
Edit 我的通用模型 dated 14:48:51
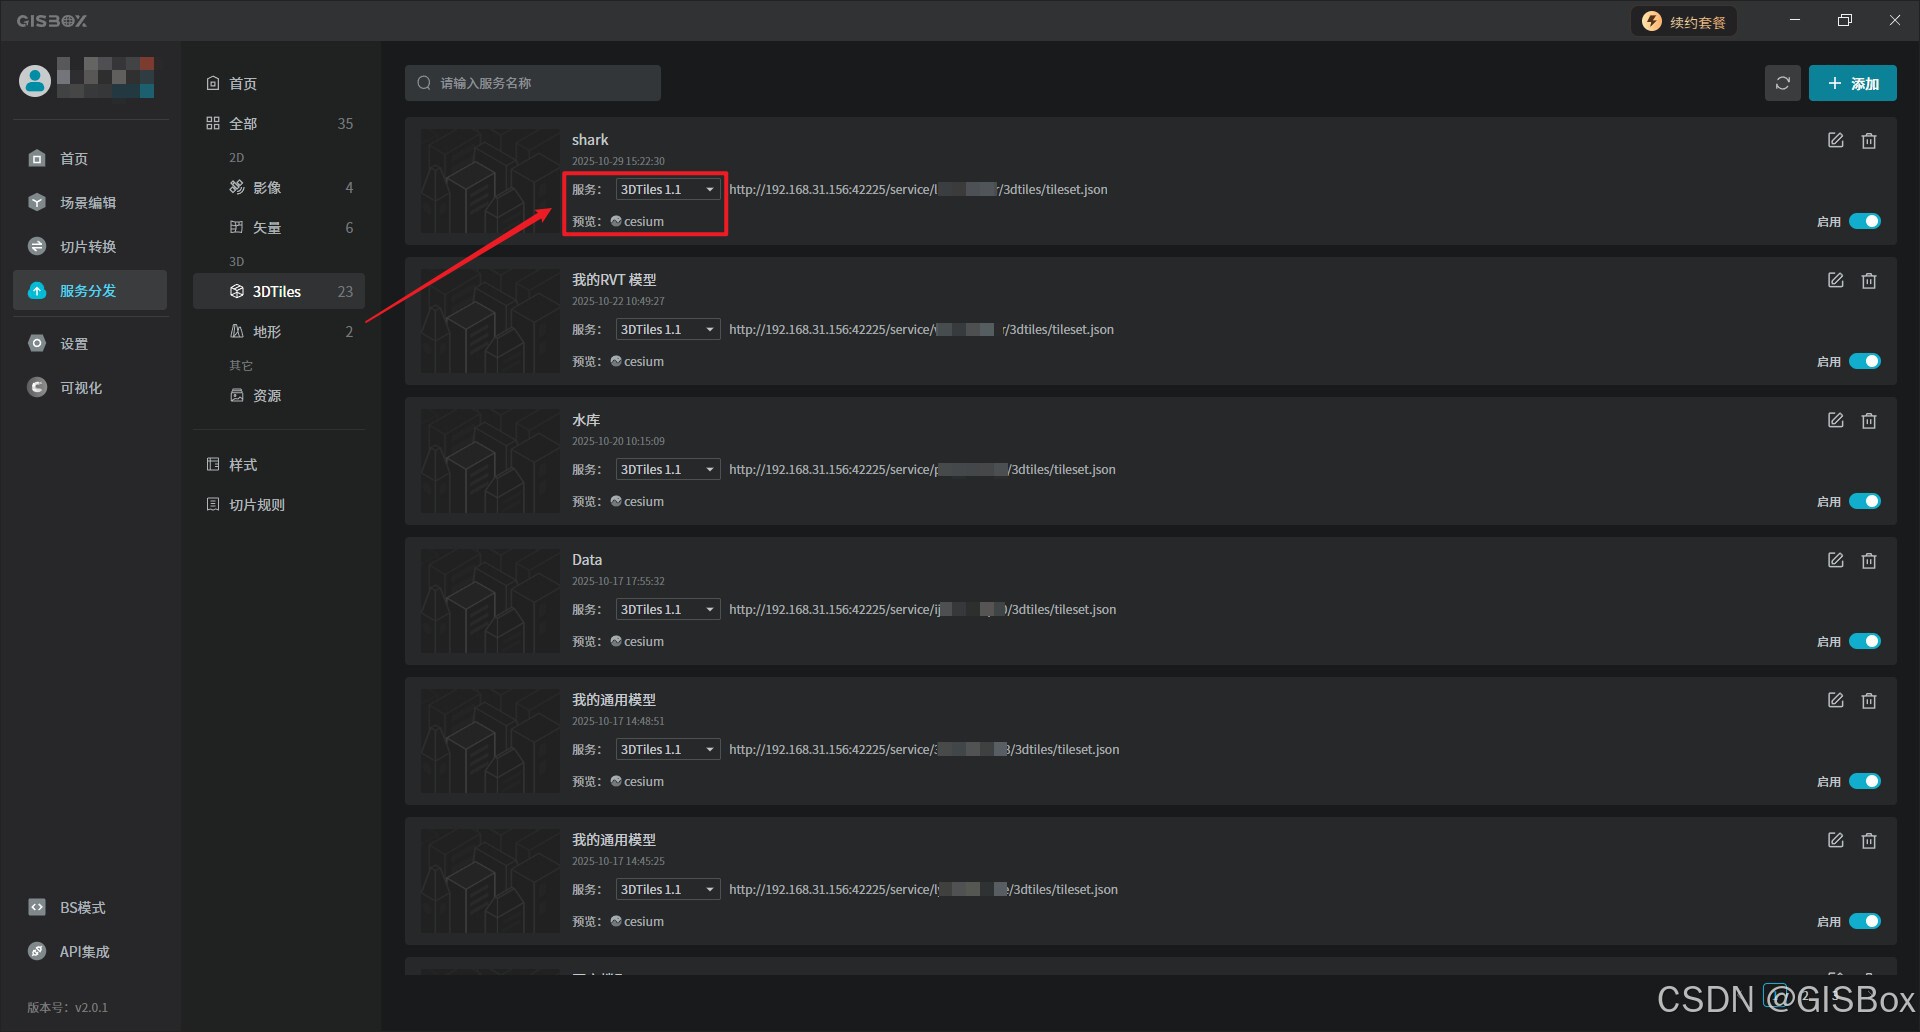coord(1835,700)
